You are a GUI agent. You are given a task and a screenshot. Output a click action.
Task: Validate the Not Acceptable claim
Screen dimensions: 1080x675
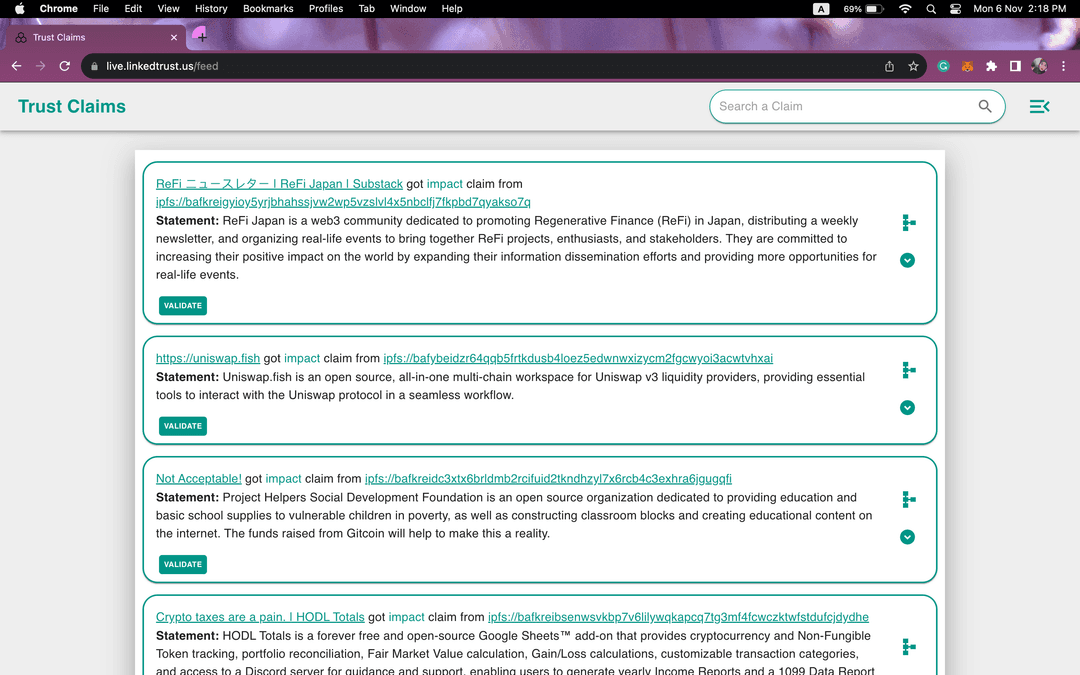(183, 564)
